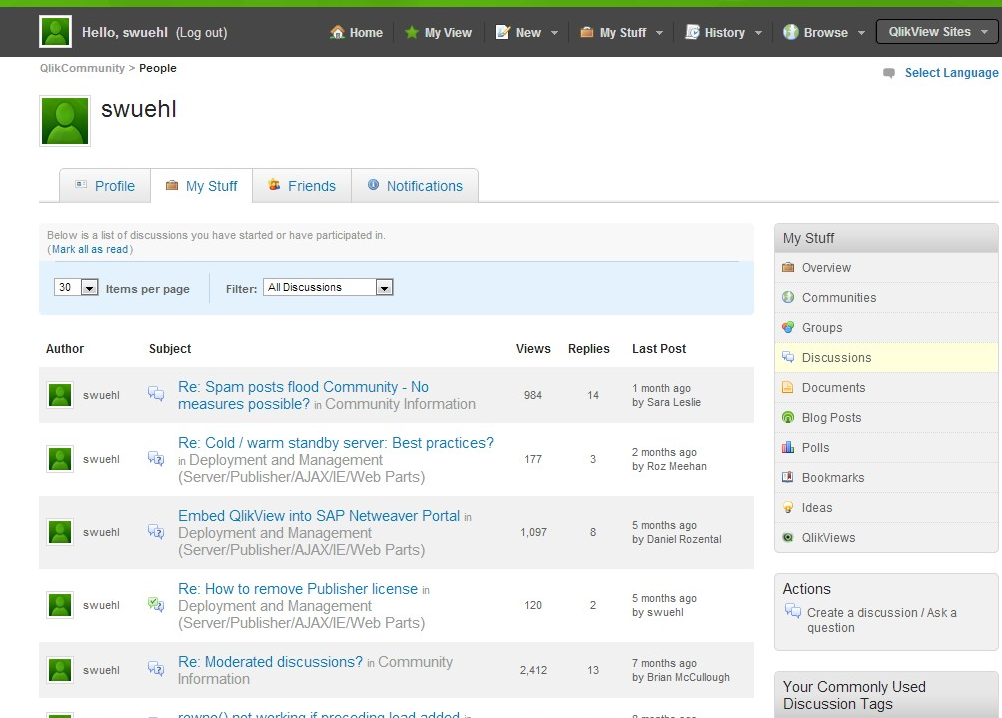Click Groups in the My Stuff sidebar

point(886,328)
